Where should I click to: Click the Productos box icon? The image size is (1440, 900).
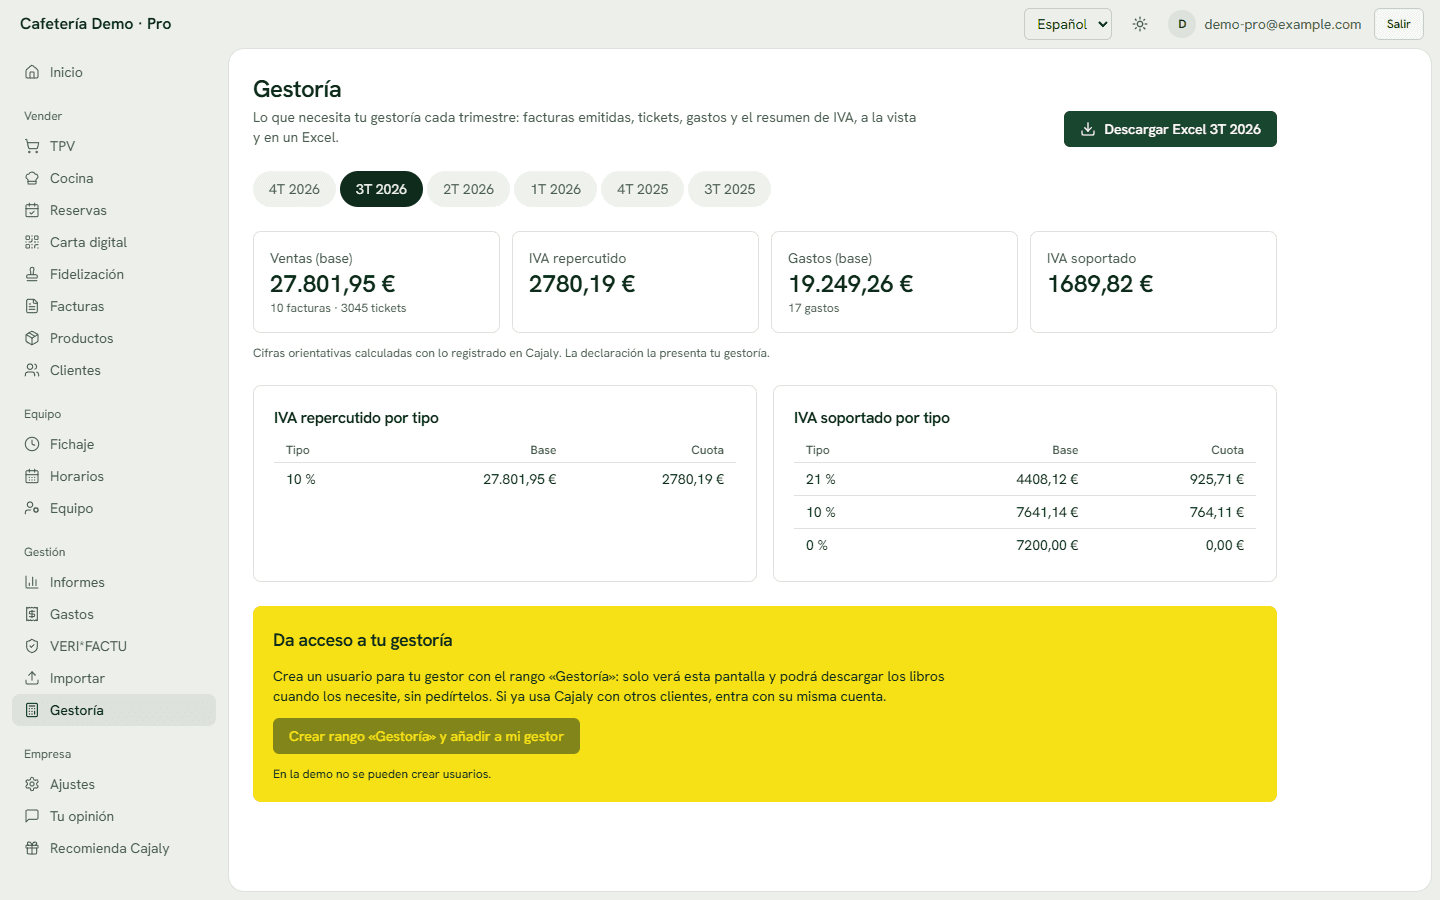click(x=32, y=338)
